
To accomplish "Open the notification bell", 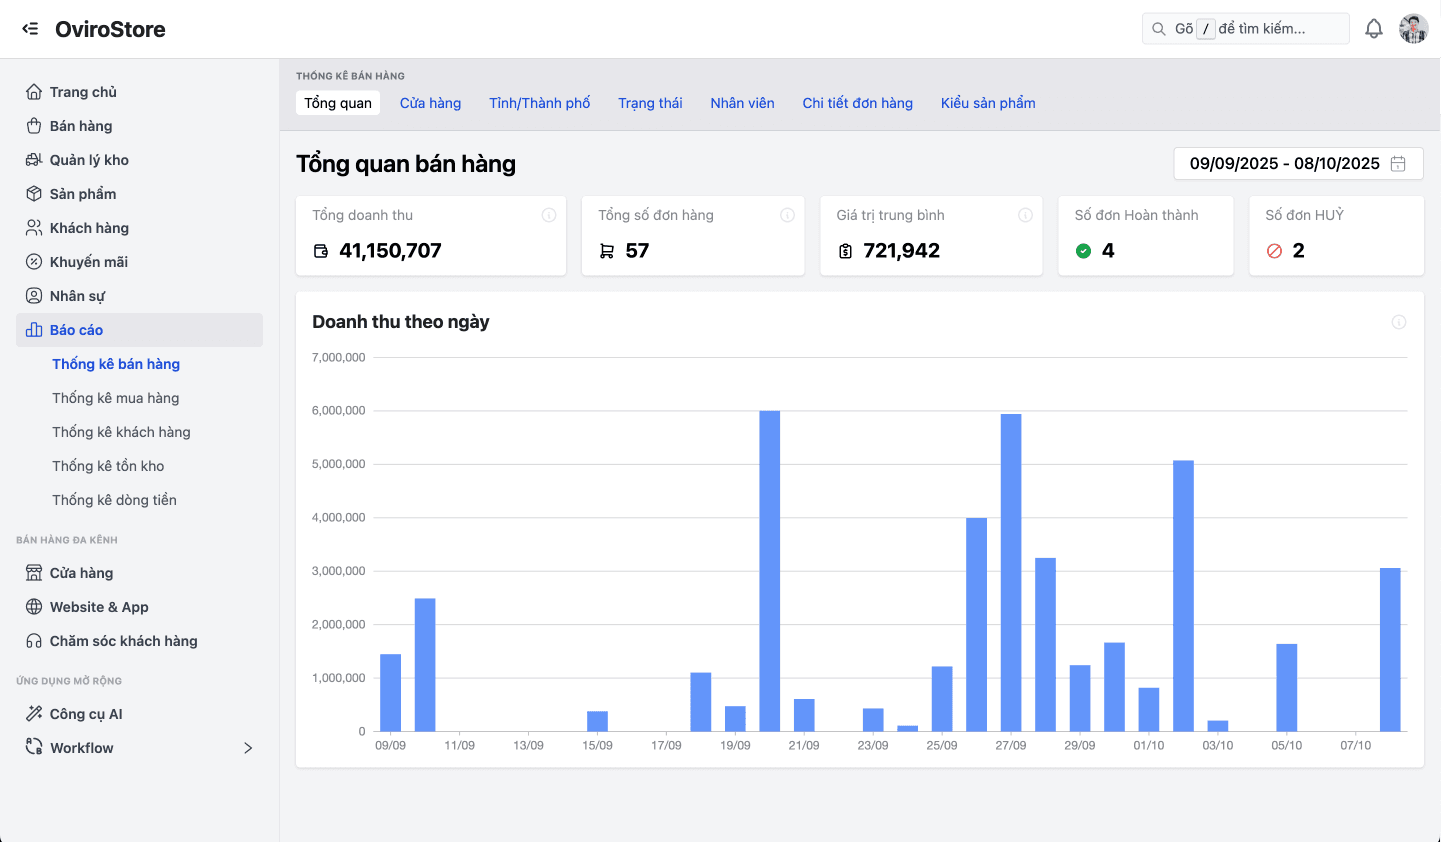I will pyautogui.click(x=1374, y=28).
